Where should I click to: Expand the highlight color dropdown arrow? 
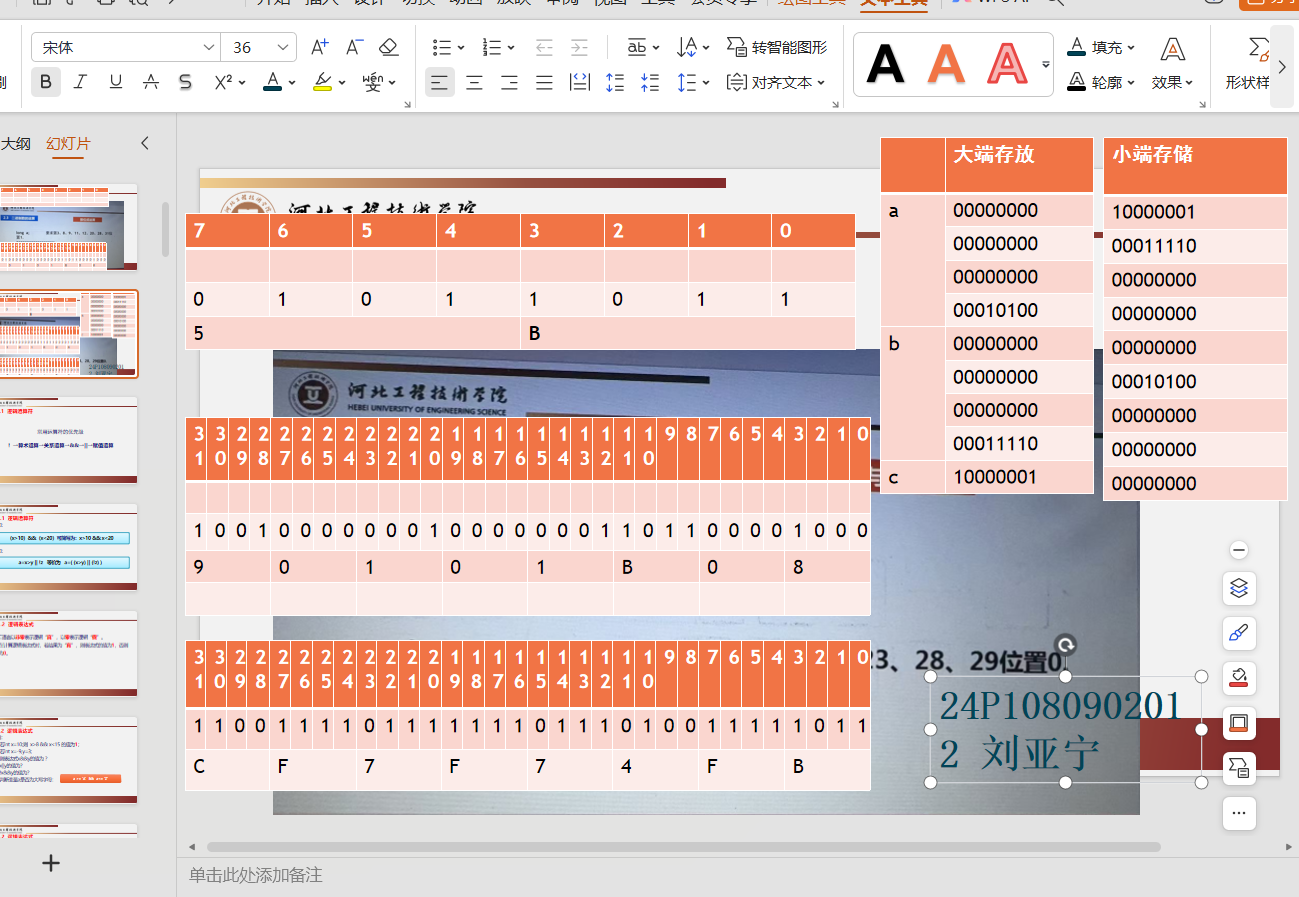pyautogui.click(x=342, y=83)
